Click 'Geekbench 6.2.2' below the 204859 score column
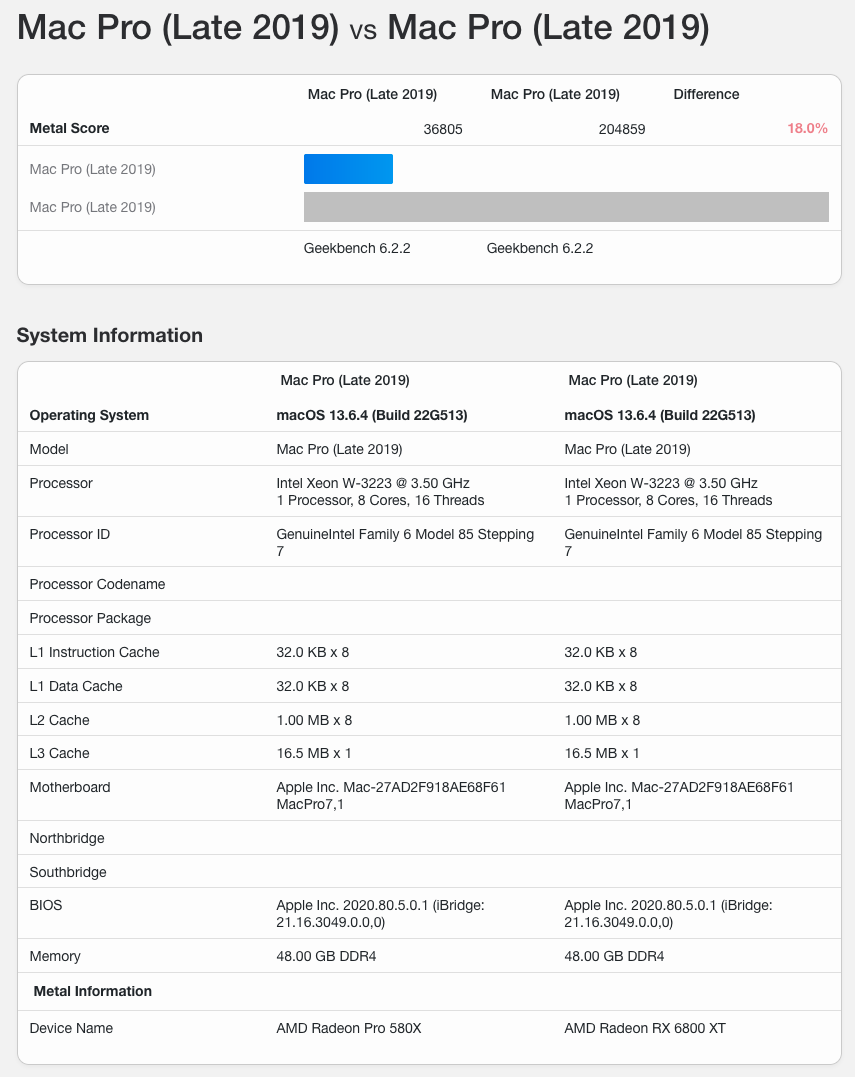Viewport: 855px width, 1077px height. [540, 248]
